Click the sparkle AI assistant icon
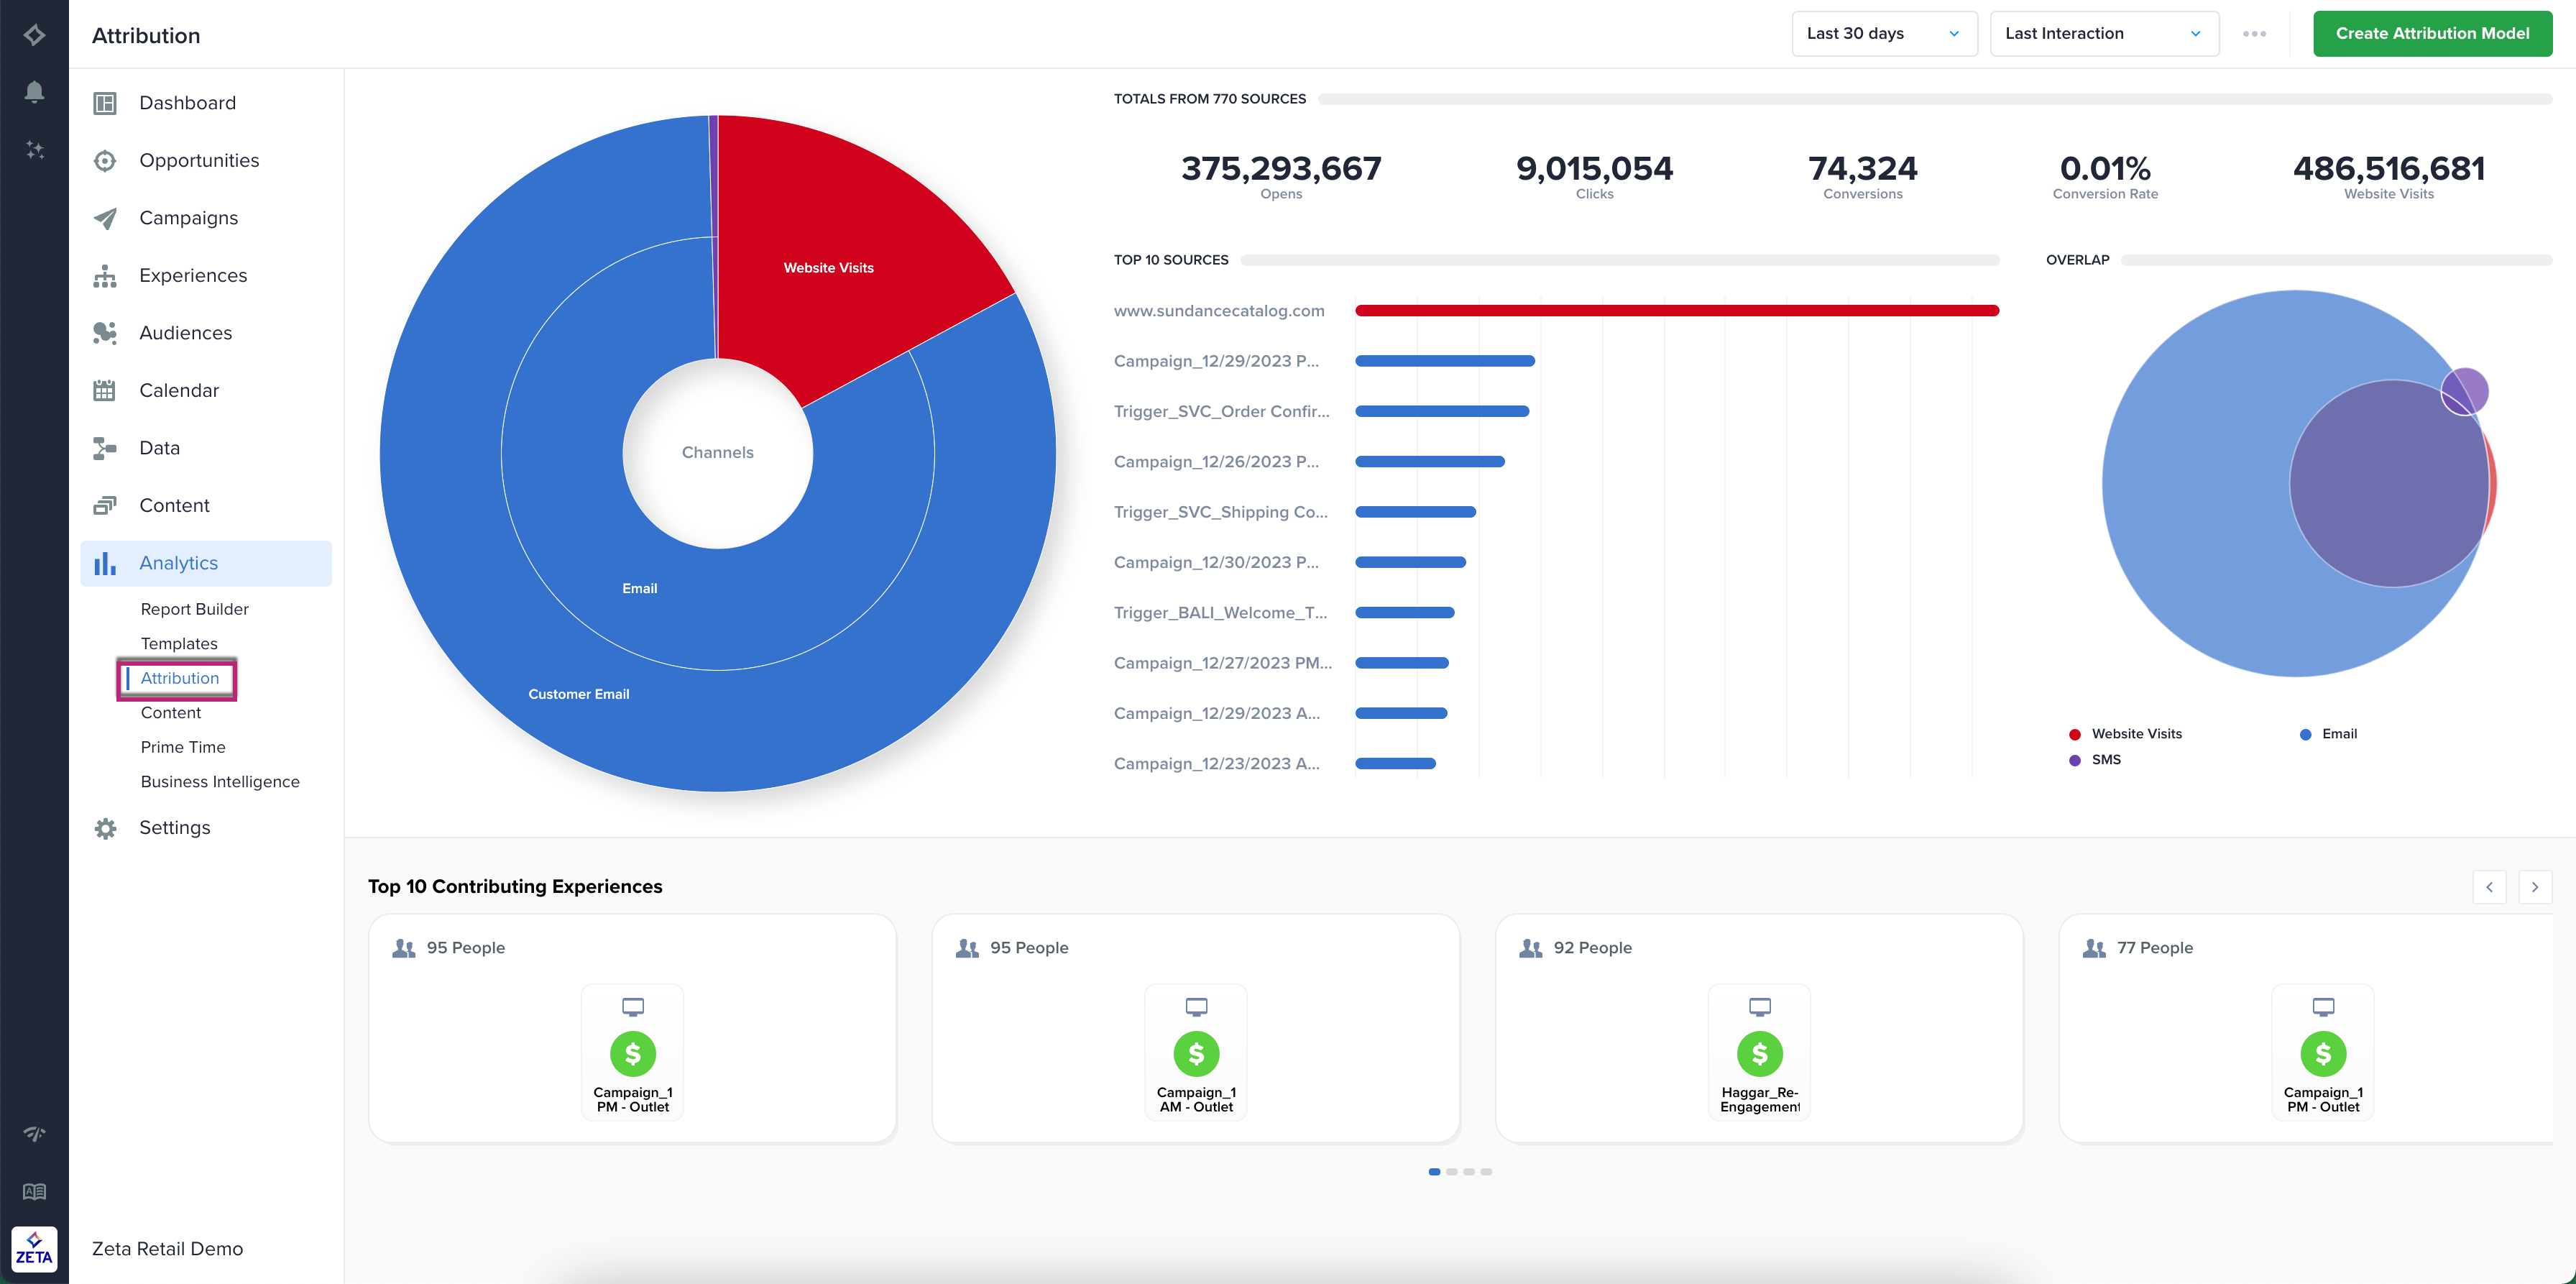 34,150
